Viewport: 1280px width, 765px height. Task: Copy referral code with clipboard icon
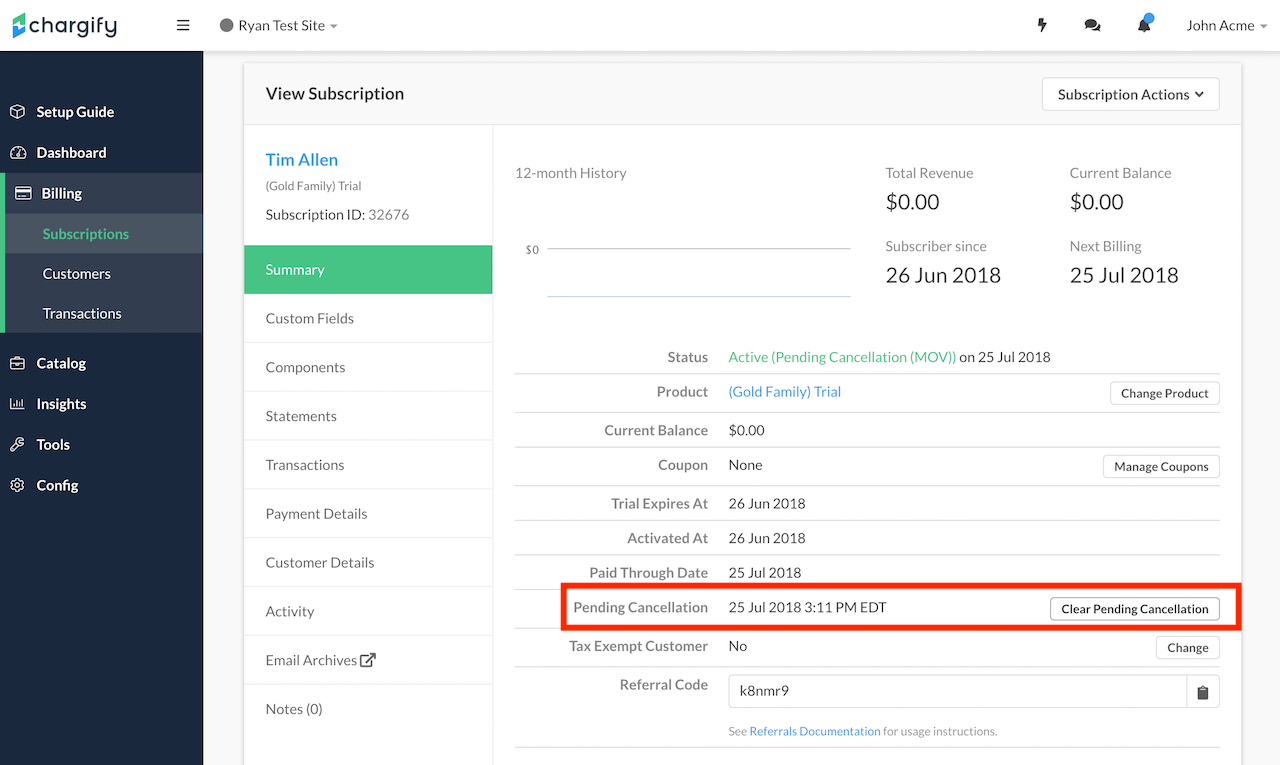1203,692
